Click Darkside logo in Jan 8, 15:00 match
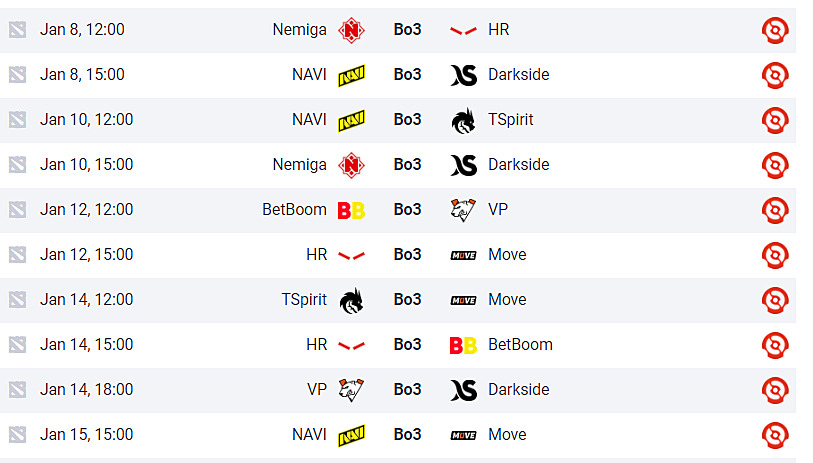Viewport: 813px width, 463px height. click(463, 75)
